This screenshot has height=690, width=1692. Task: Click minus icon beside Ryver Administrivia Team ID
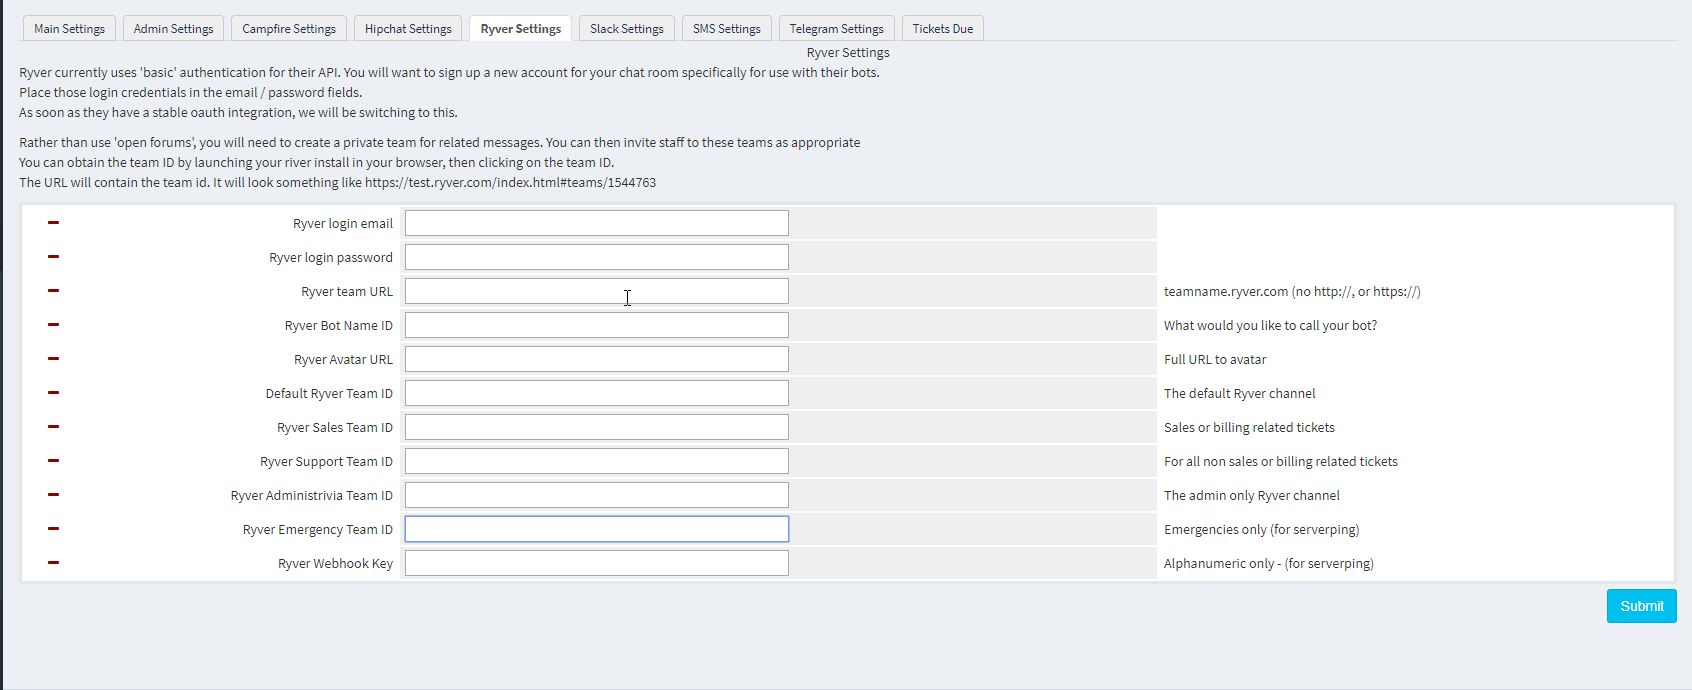[53, 494]
